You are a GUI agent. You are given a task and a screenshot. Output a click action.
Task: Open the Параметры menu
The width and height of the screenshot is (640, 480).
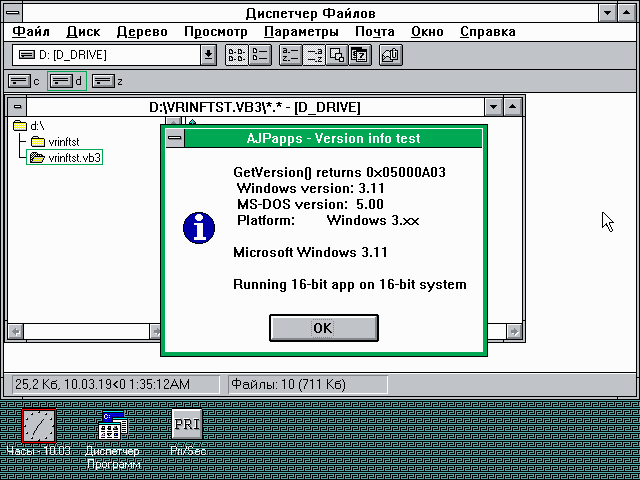pyautogui.click(x=301, y=32)
